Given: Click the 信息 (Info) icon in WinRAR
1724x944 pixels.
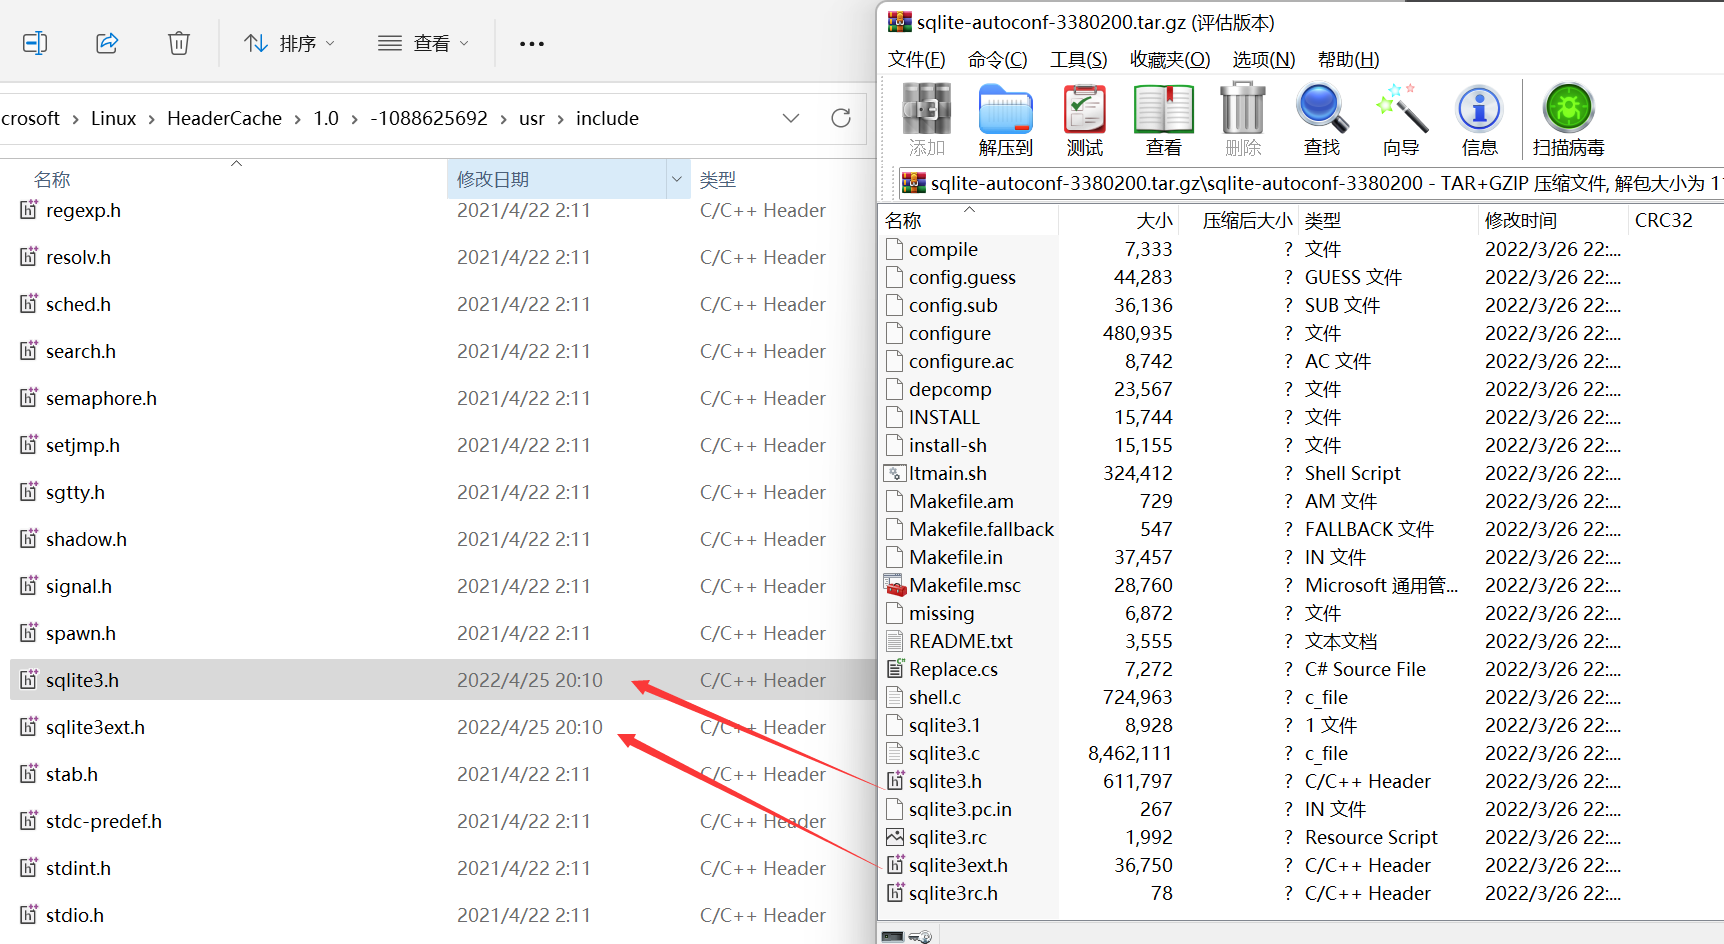Looking at the screenshot, I should [x=1478, y=118].
